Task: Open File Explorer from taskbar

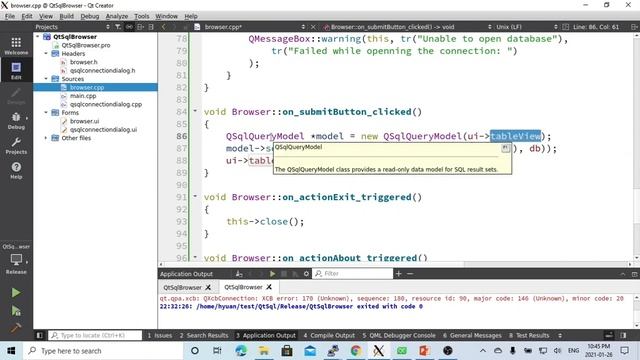Action: coord(264,351)
